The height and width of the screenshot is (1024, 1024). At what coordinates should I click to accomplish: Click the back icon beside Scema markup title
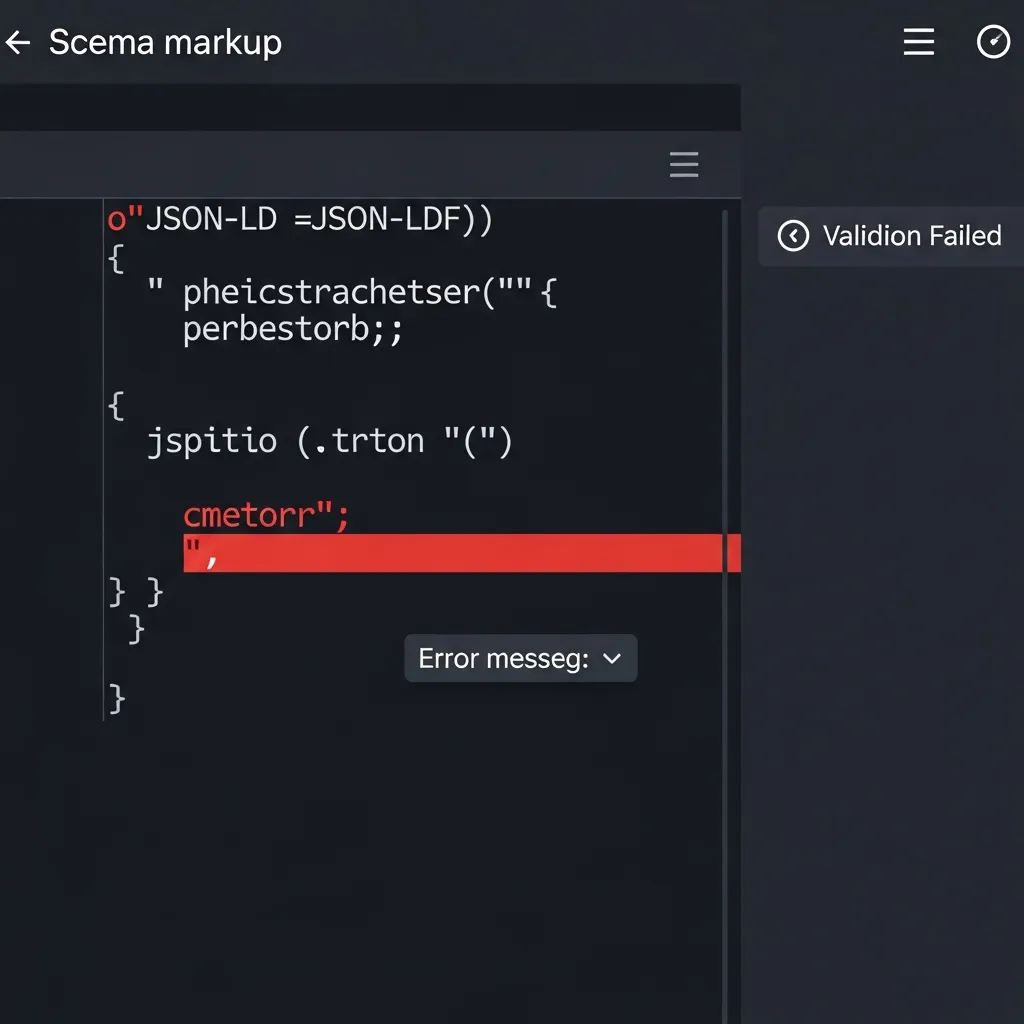tap(18, 42)
